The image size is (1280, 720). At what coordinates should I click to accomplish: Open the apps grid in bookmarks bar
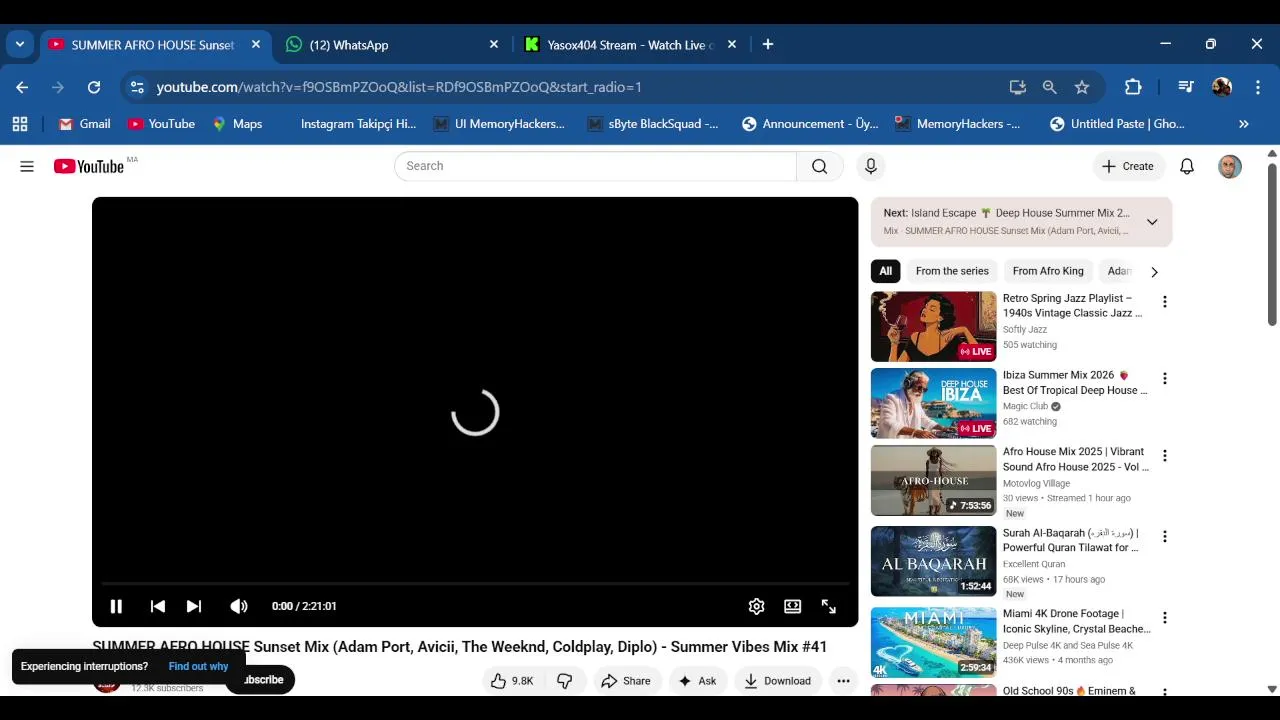20,124
